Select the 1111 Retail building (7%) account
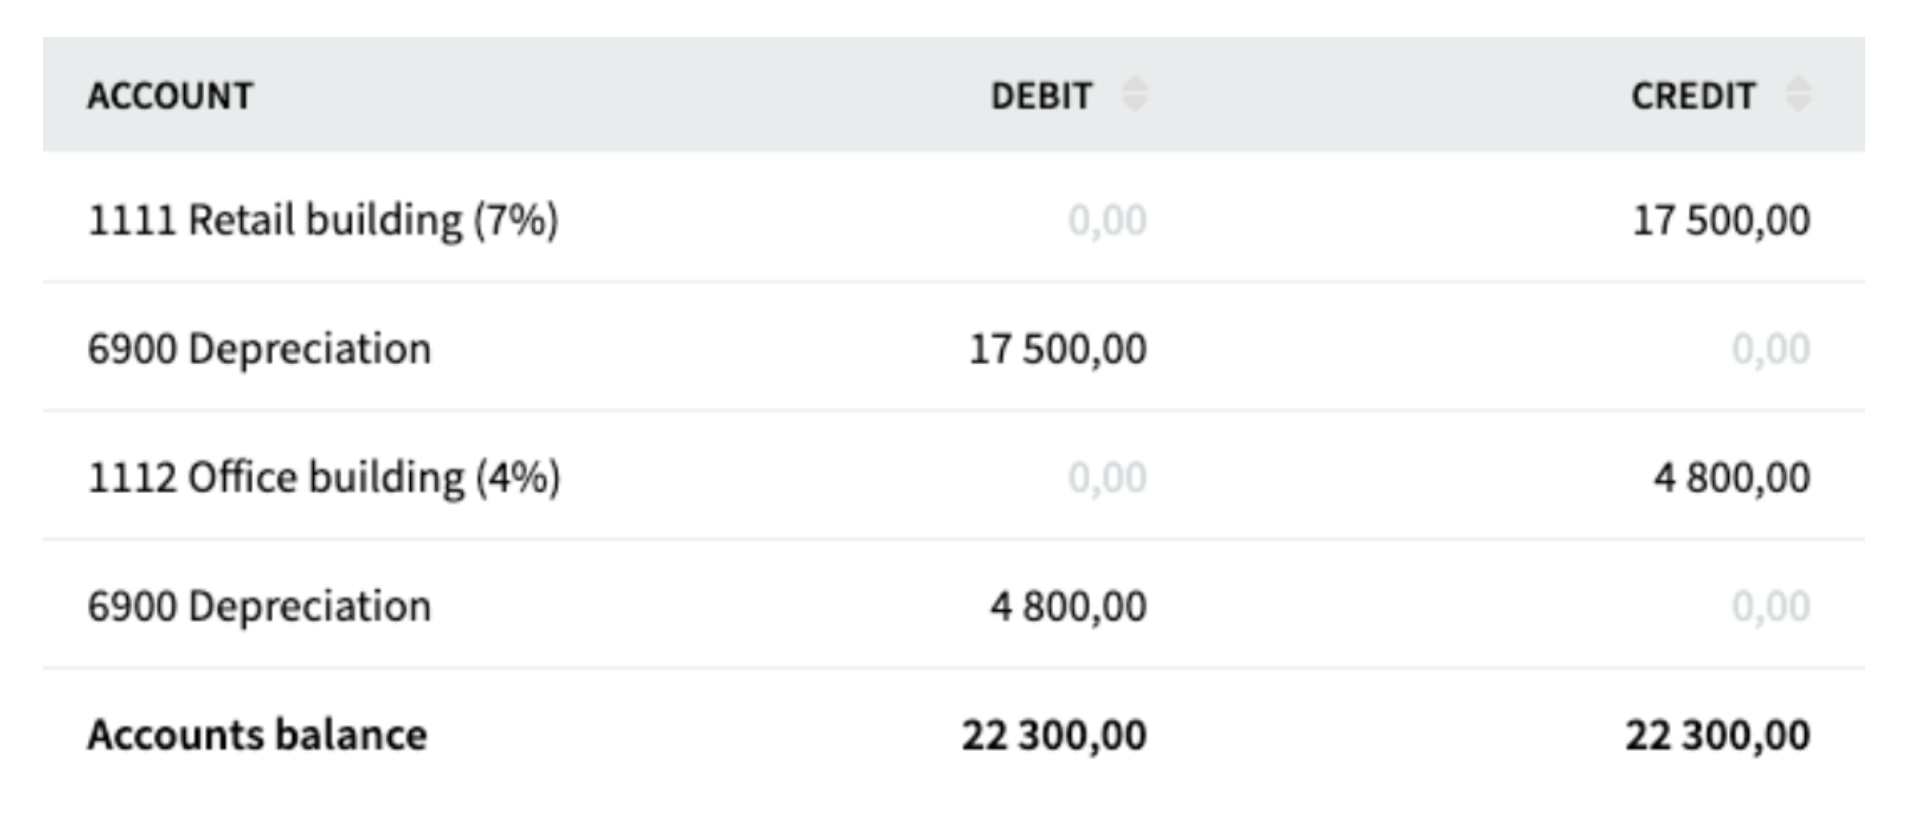The height and width of the screenshot is (833, 1920). click(x=323, y=220)
